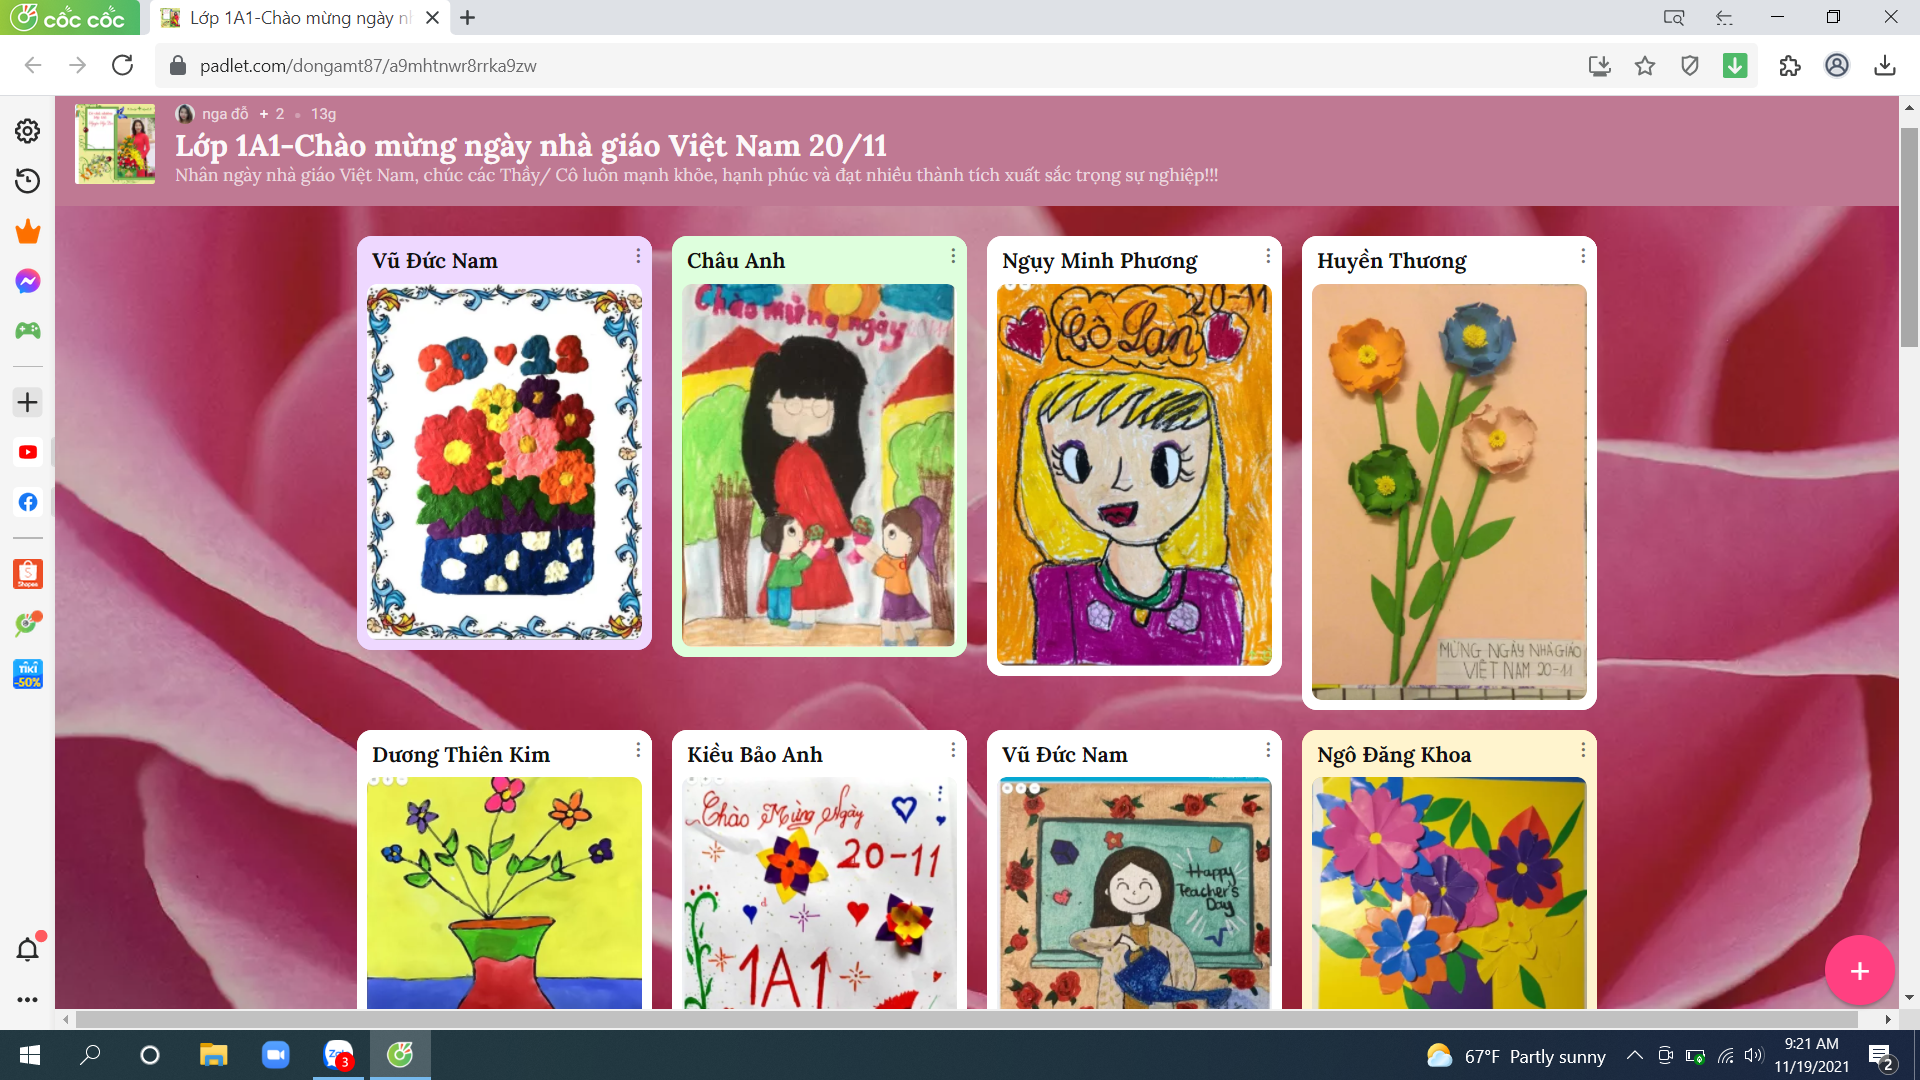Open notifications bell in sidebar
Screen dimensions: 1920x1080
pos(28,949)
